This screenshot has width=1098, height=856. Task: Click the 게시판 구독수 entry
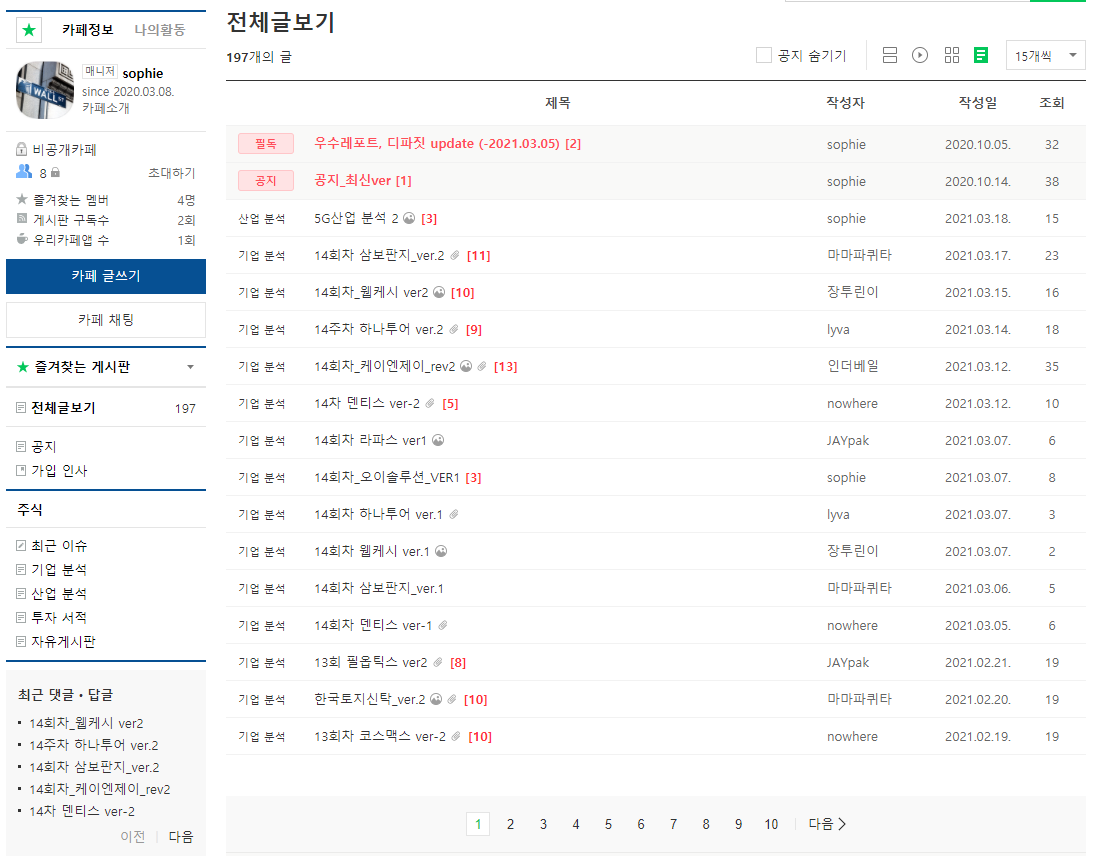point(106,220)
